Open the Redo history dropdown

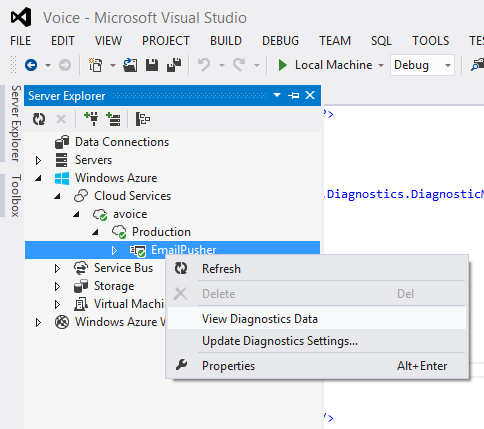[x=257, y=65]
